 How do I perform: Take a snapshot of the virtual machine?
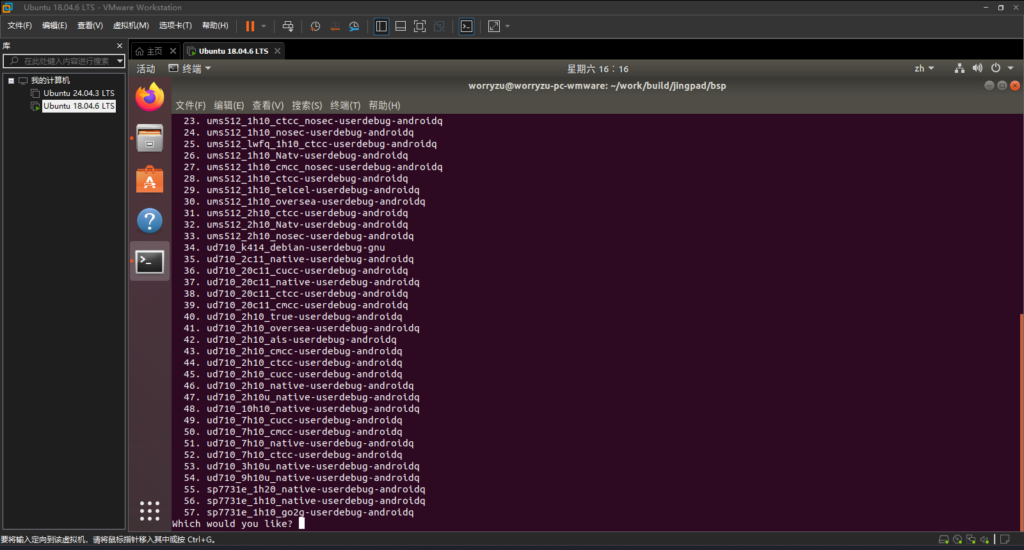click(316, 26)
